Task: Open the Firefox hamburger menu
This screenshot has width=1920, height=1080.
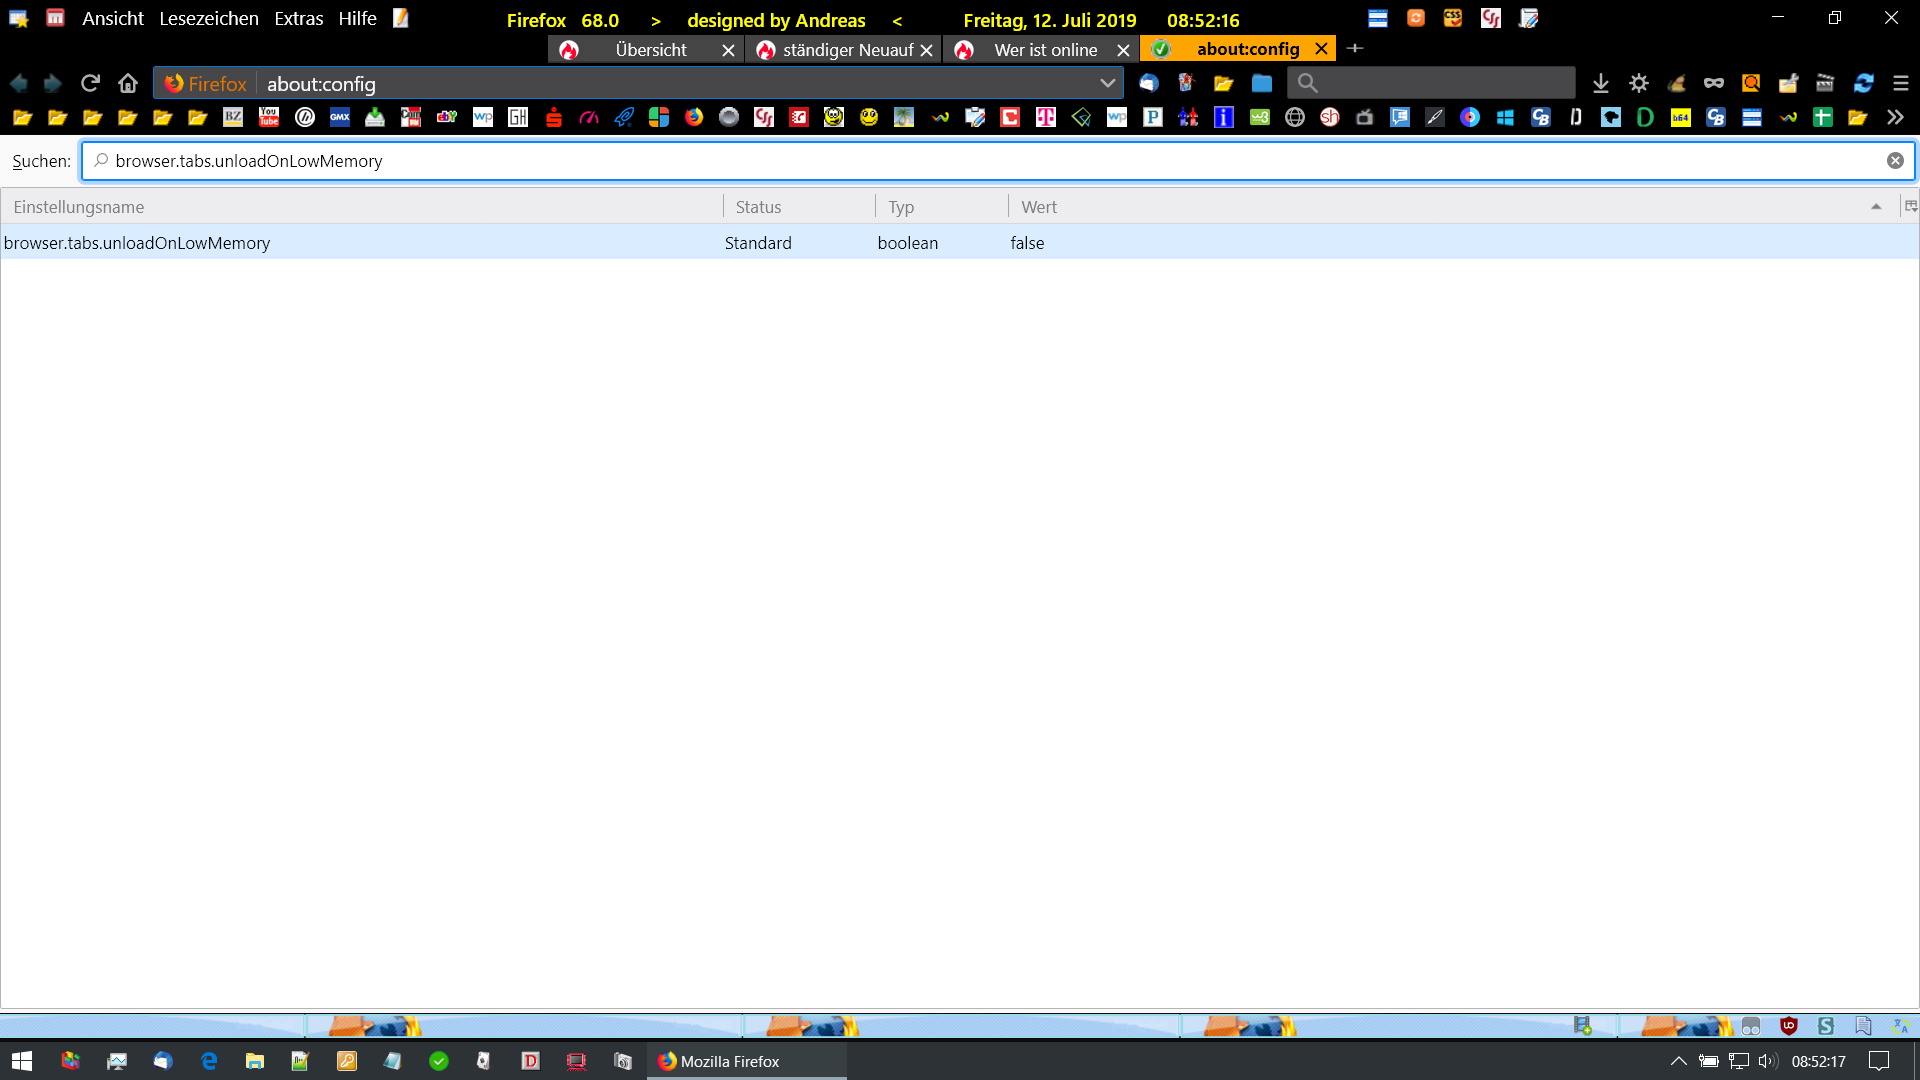Action: pyautogui.click(x=1900, y=84)
